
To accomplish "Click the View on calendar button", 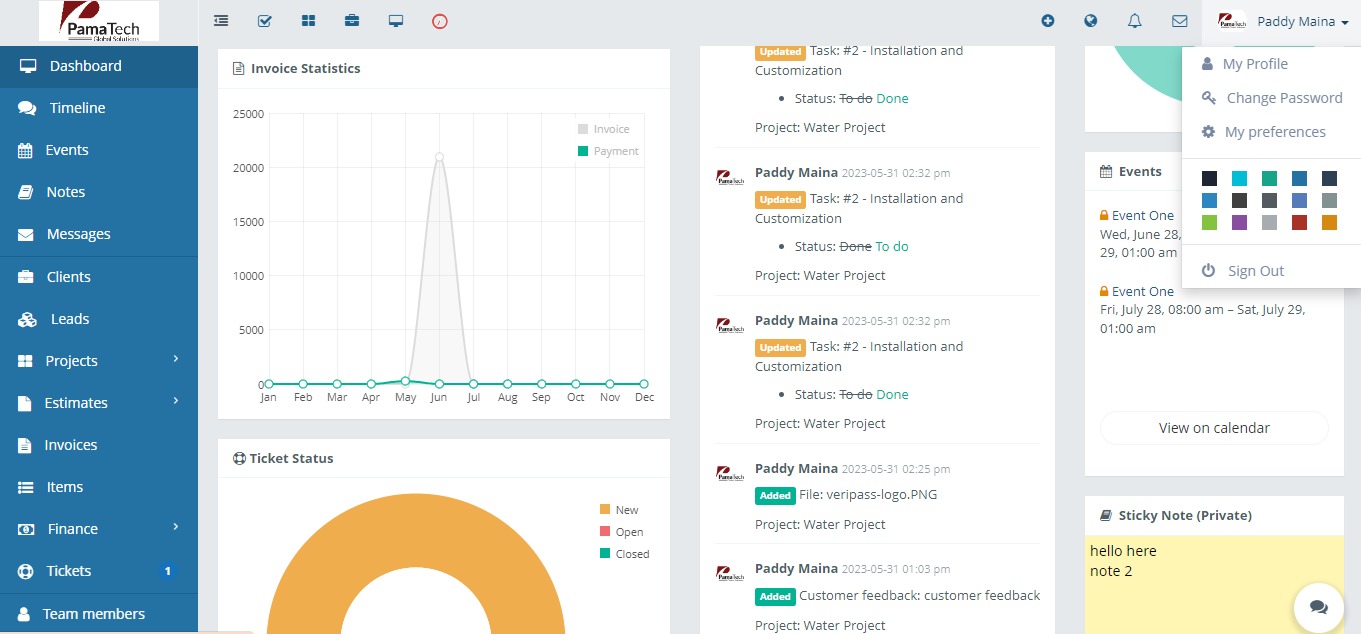I will coord(1214,428).
